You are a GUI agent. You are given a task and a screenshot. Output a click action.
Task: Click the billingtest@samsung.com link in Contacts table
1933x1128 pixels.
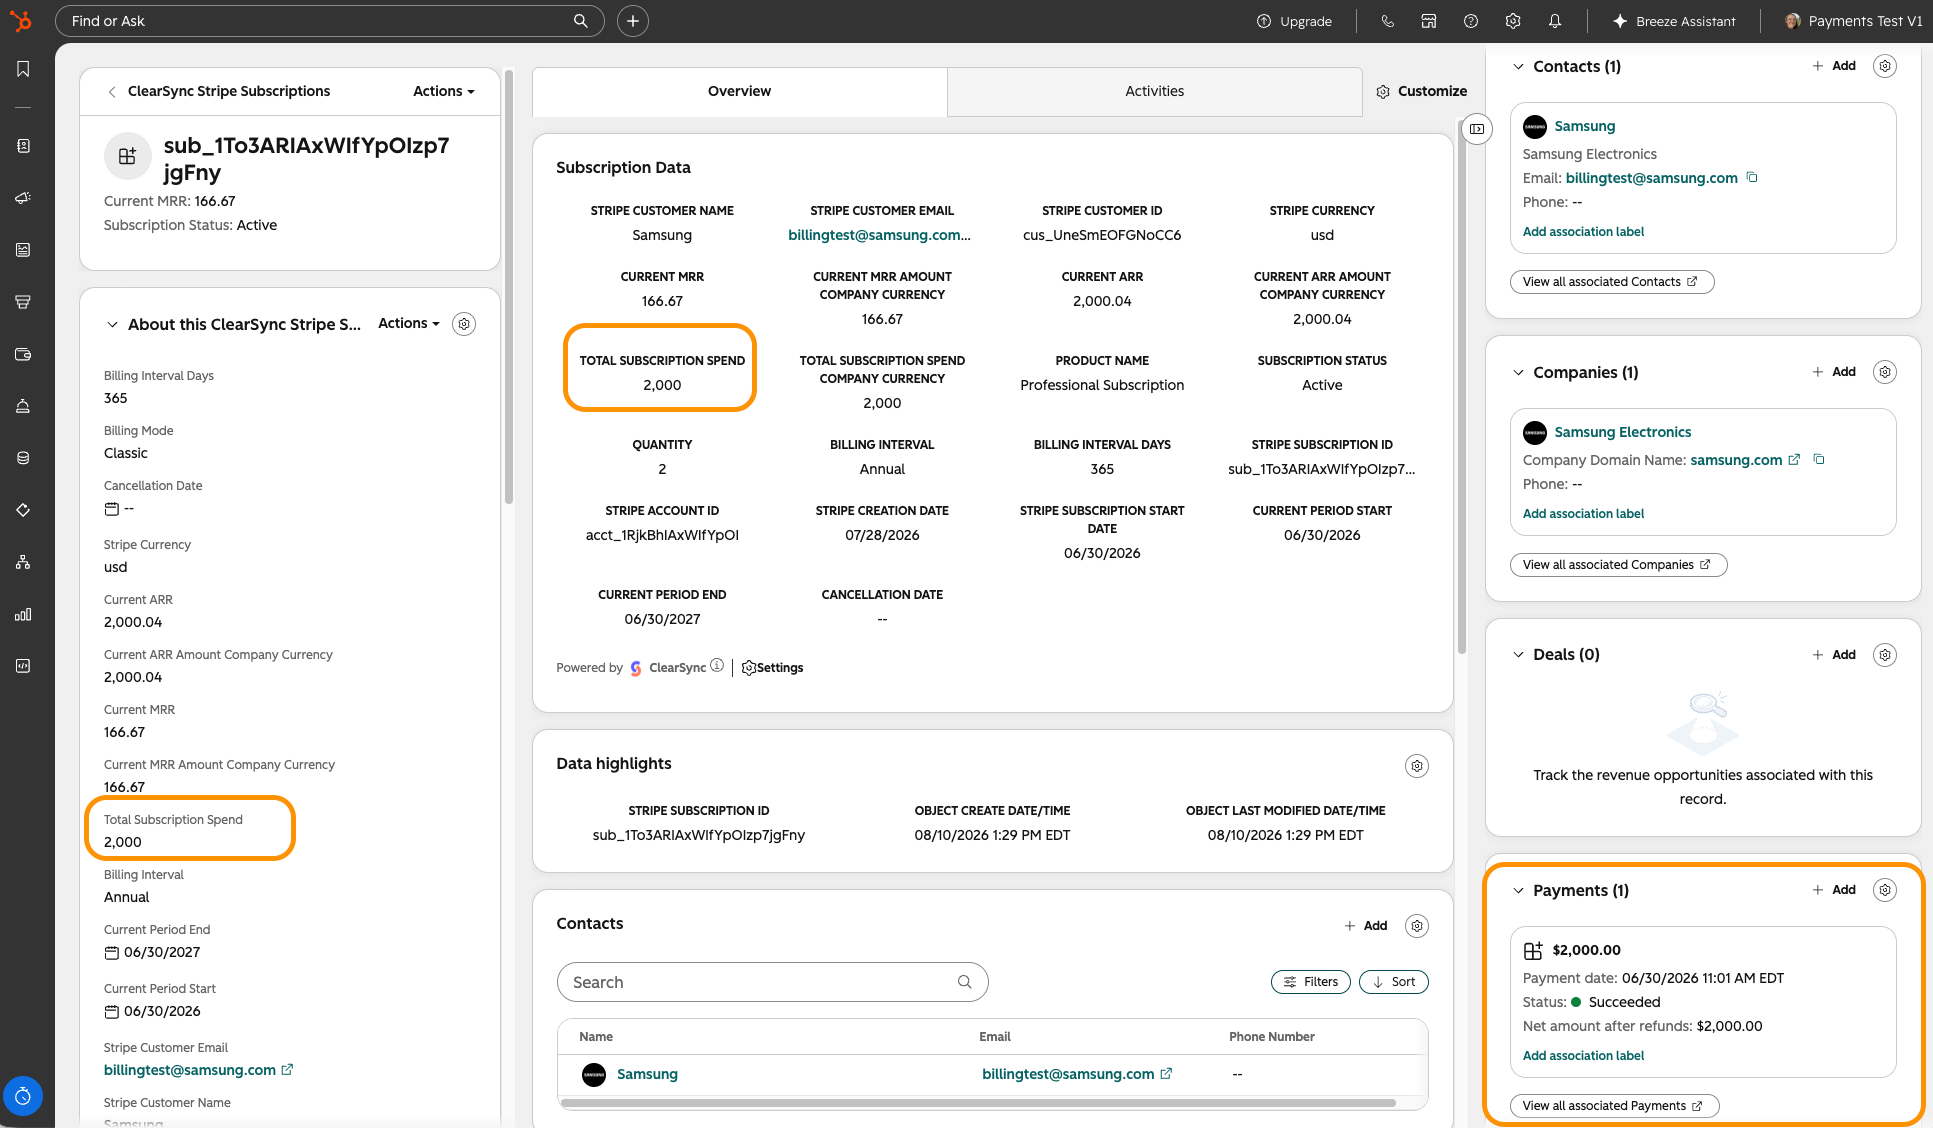tap(1068, 1074)
